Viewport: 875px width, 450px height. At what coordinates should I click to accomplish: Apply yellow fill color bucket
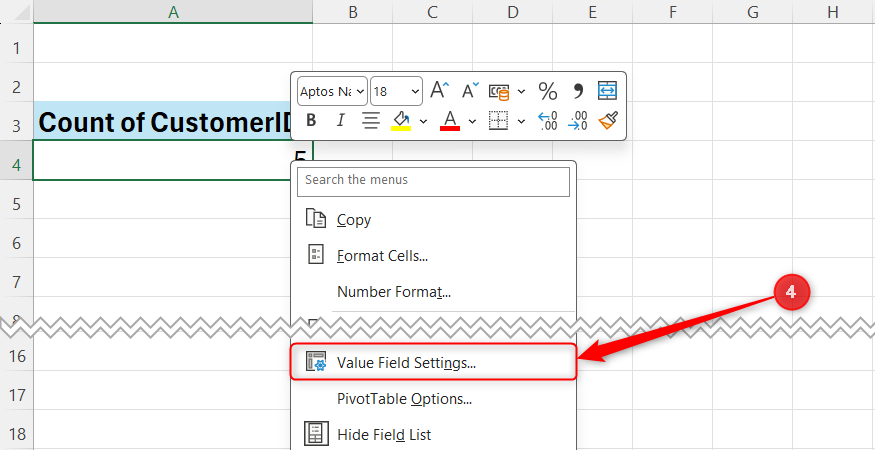401,120
